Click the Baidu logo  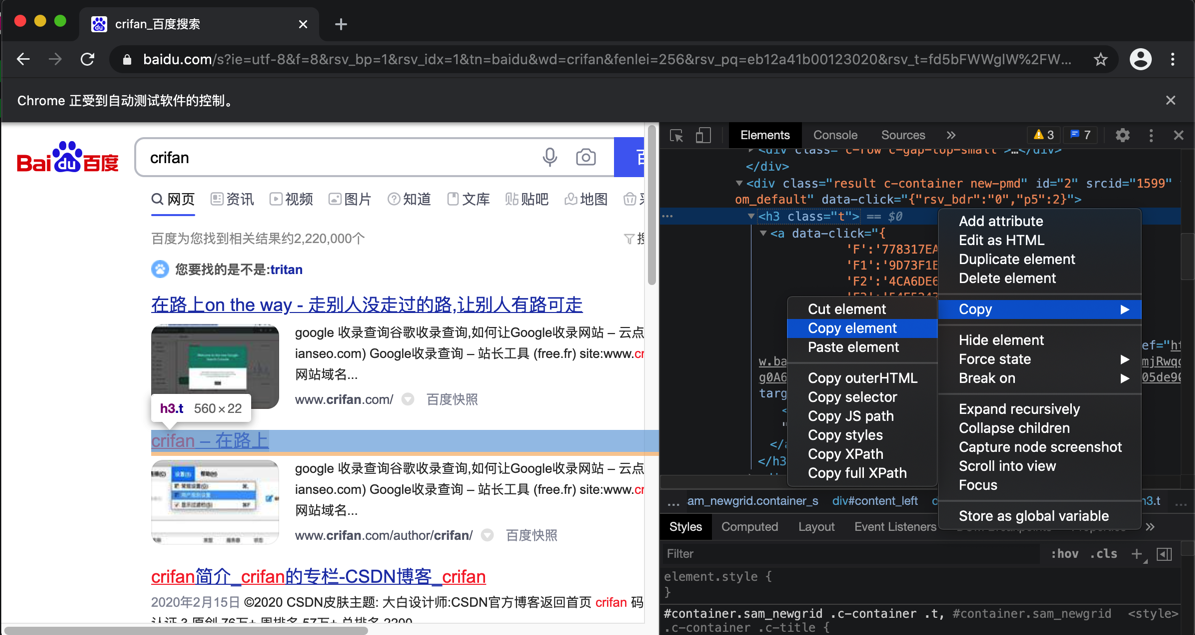[x=68, y=157]
